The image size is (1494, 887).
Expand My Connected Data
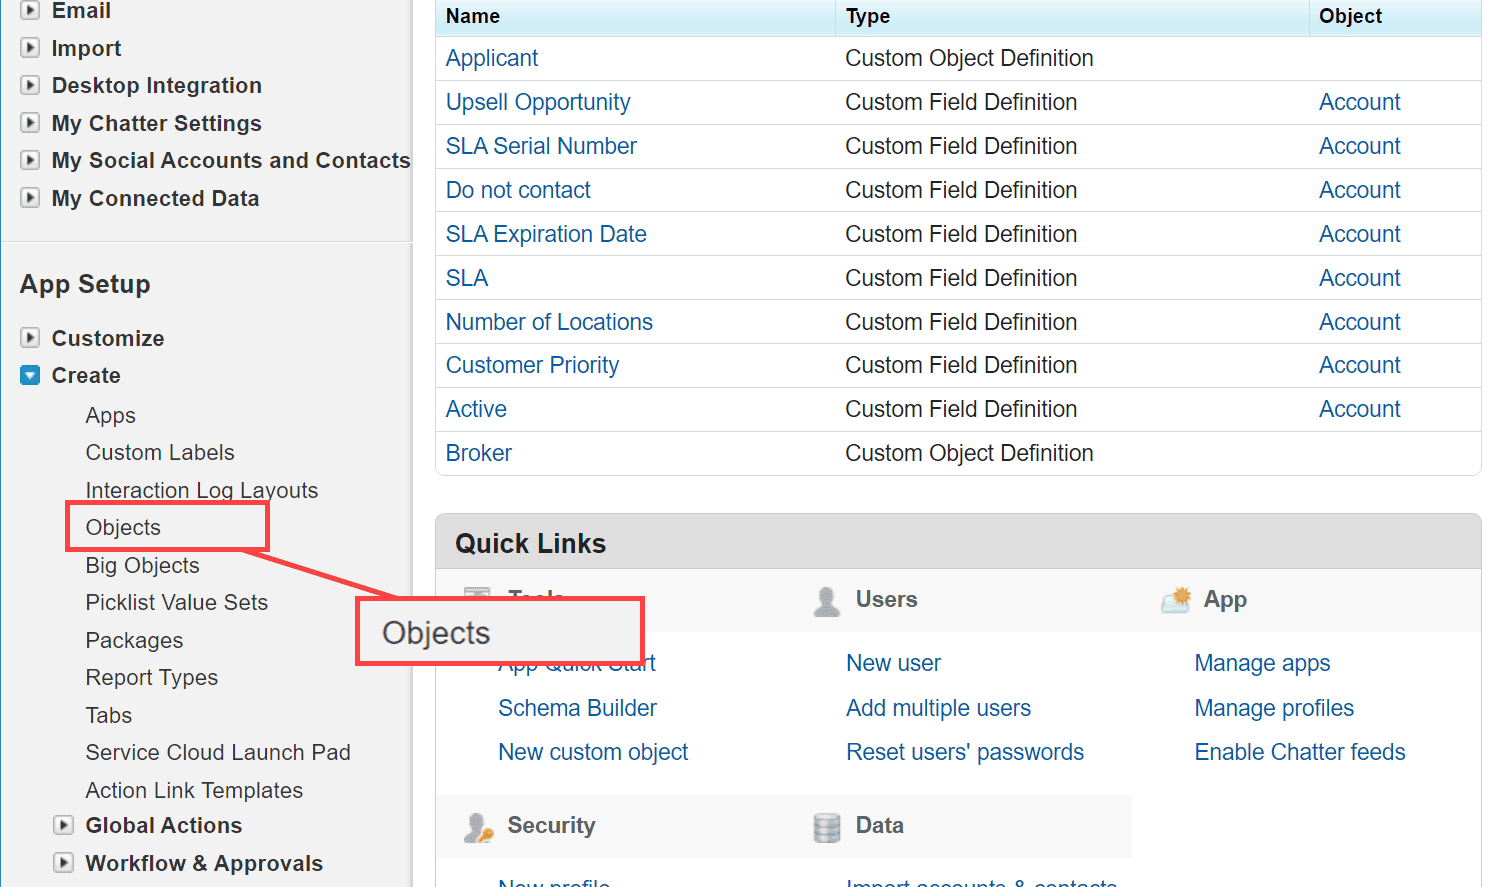click(x=30, y=198)
